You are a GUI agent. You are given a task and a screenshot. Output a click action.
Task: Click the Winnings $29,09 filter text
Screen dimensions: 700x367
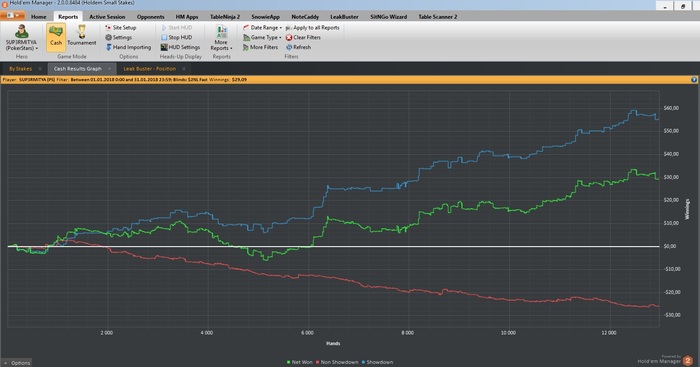point(229,80)
